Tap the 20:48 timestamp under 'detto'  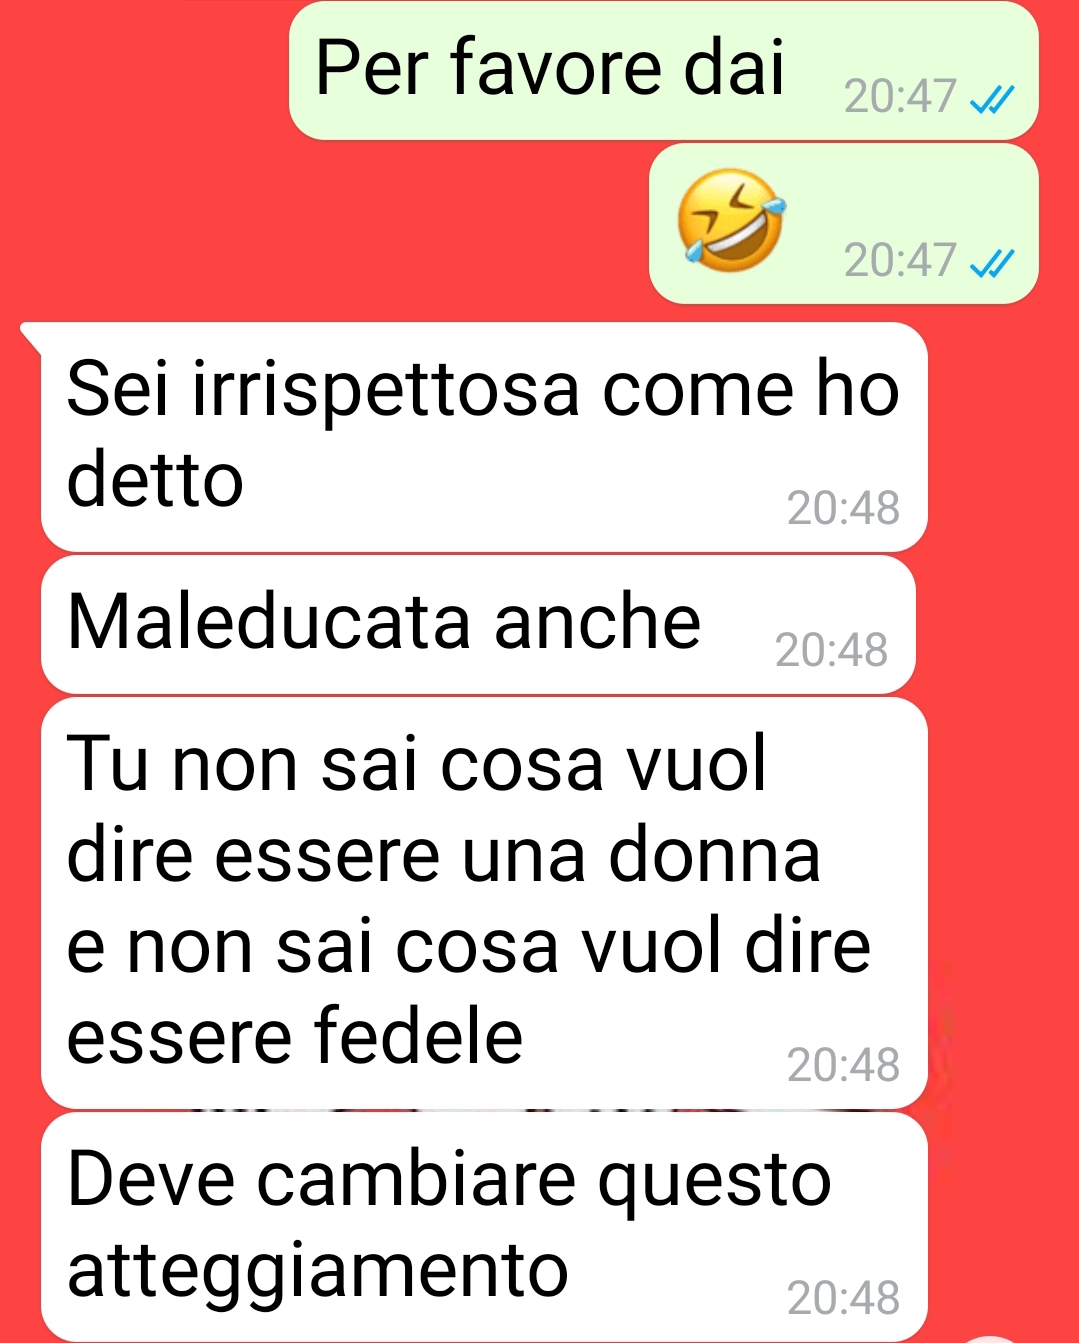[x=843, y=509]
